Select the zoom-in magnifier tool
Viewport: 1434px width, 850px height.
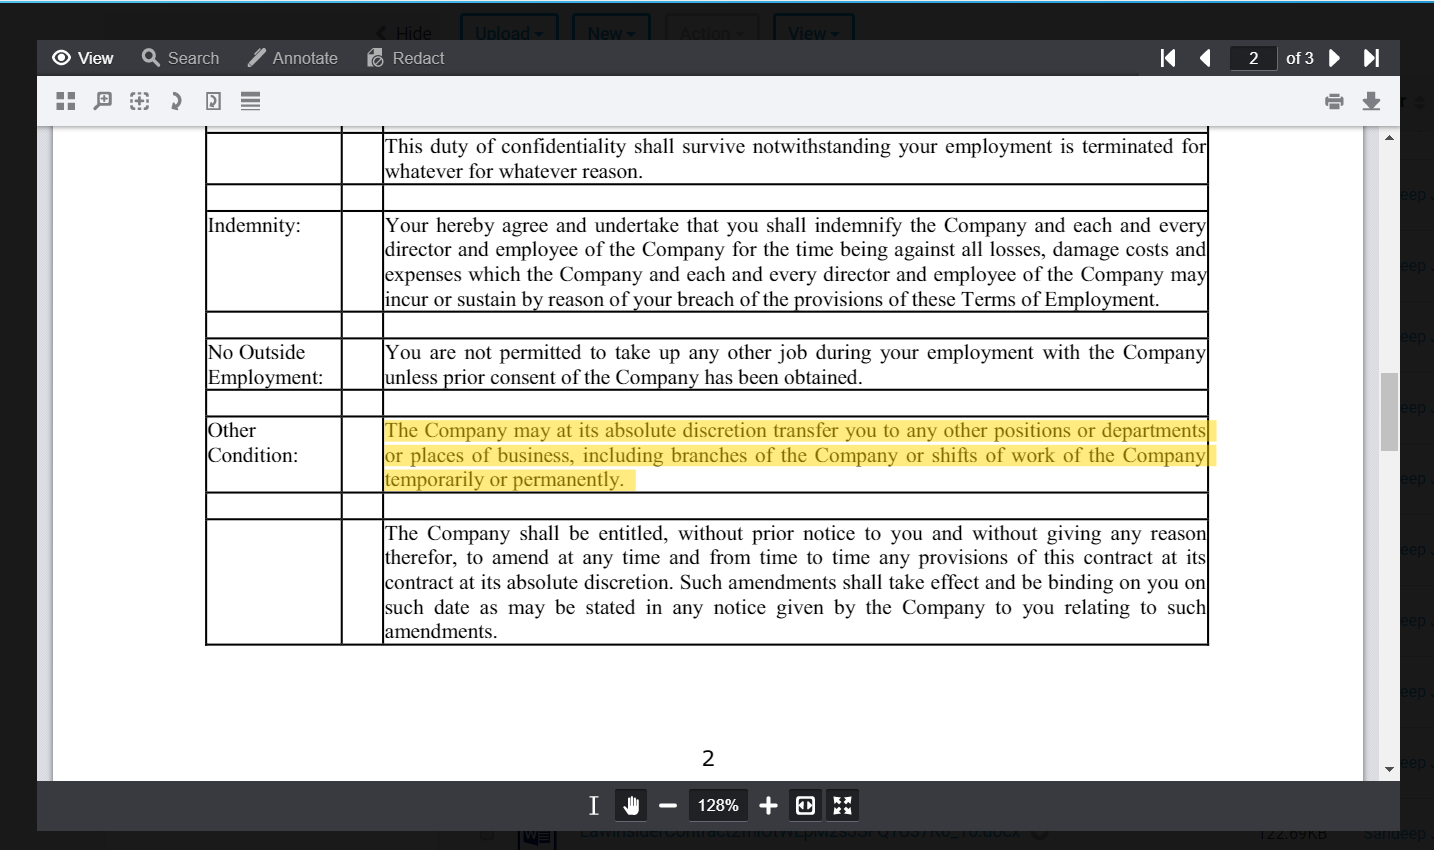pyautogui.click(x=102, y=101)
